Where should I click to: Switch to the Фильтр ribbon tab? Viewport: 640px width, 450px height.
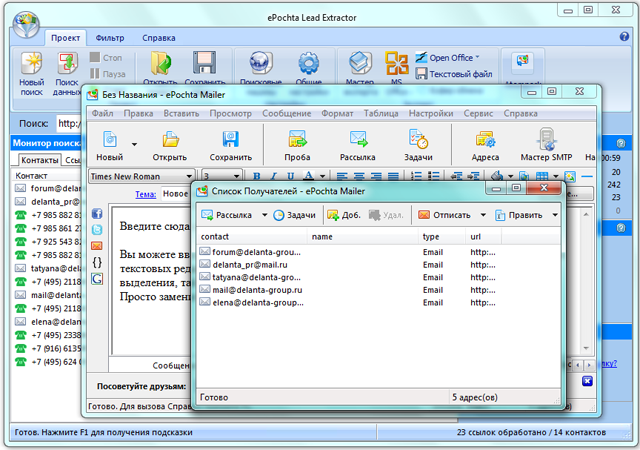(110, 38)
